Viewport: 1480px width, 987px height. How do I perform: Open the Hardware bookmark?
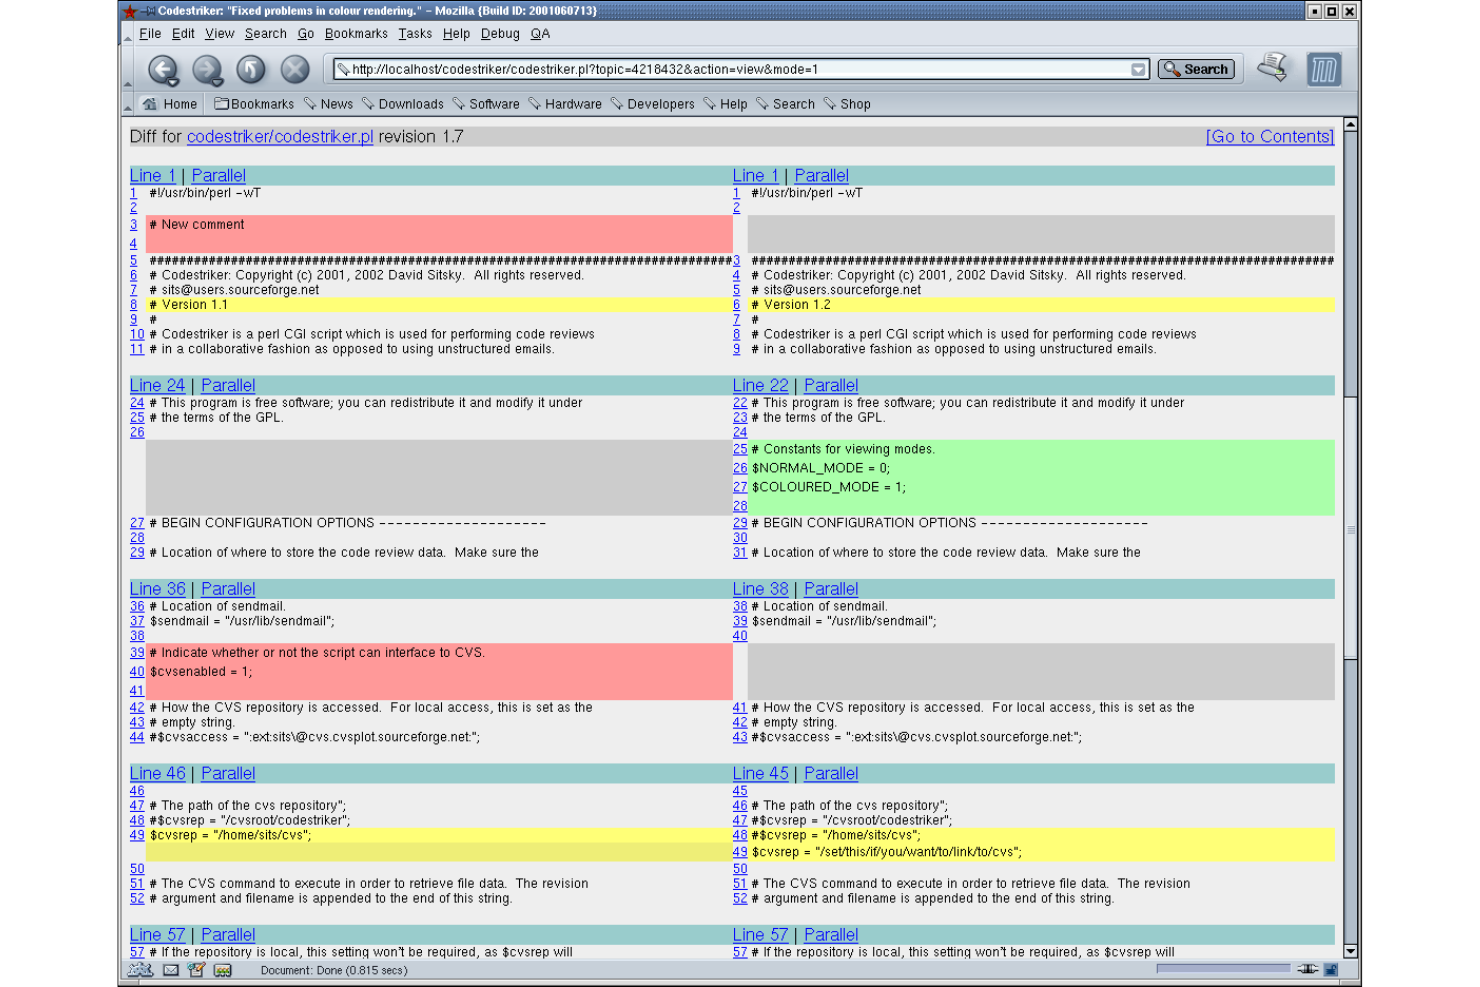click(x=565, y=104)
